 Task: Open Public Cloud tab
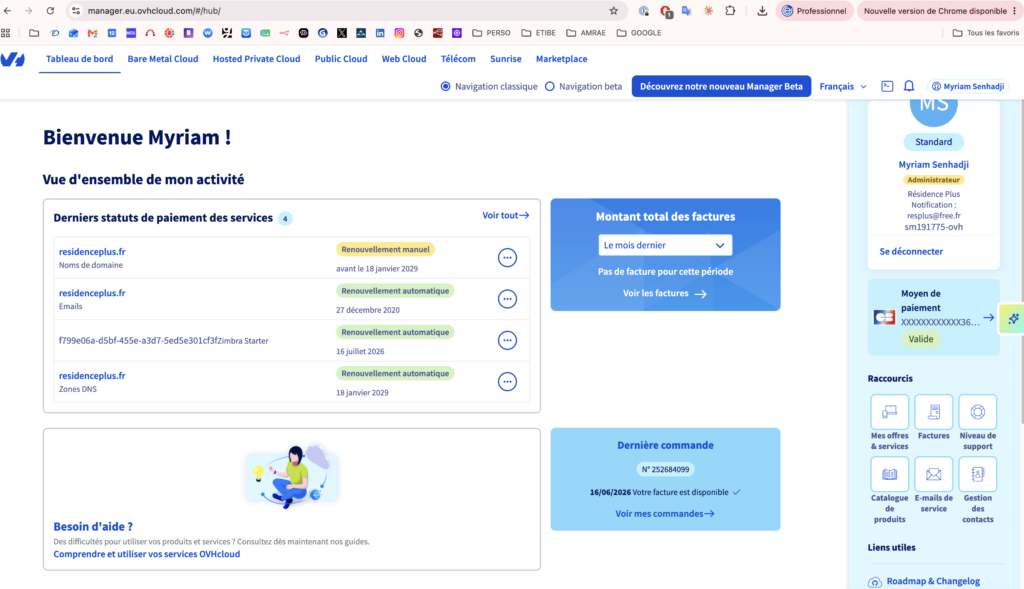point(341,59)
